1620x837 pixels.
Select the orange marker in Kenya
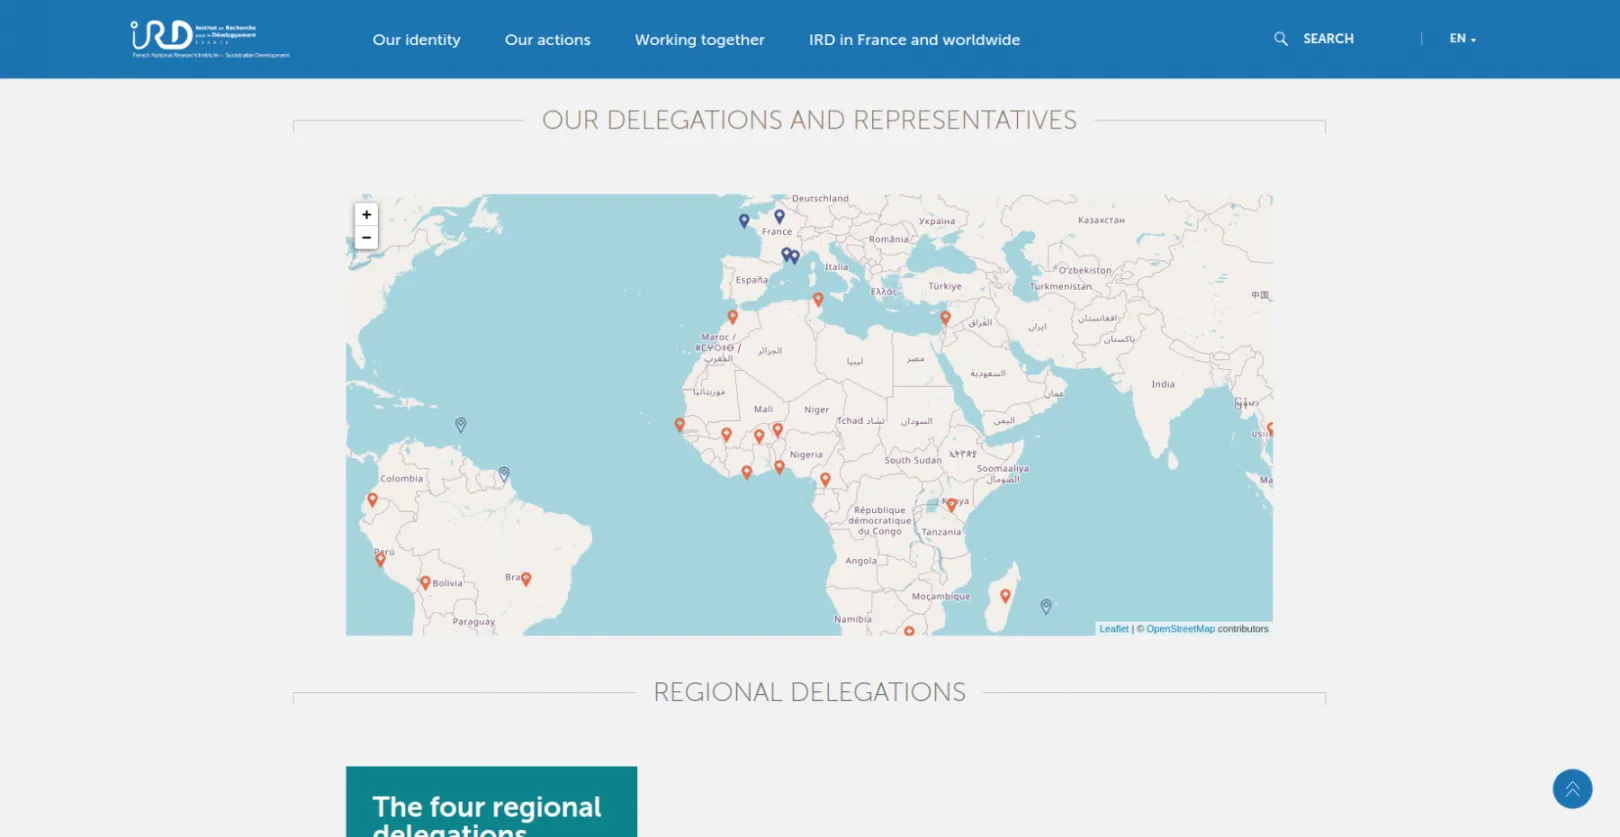click(951, 505)
